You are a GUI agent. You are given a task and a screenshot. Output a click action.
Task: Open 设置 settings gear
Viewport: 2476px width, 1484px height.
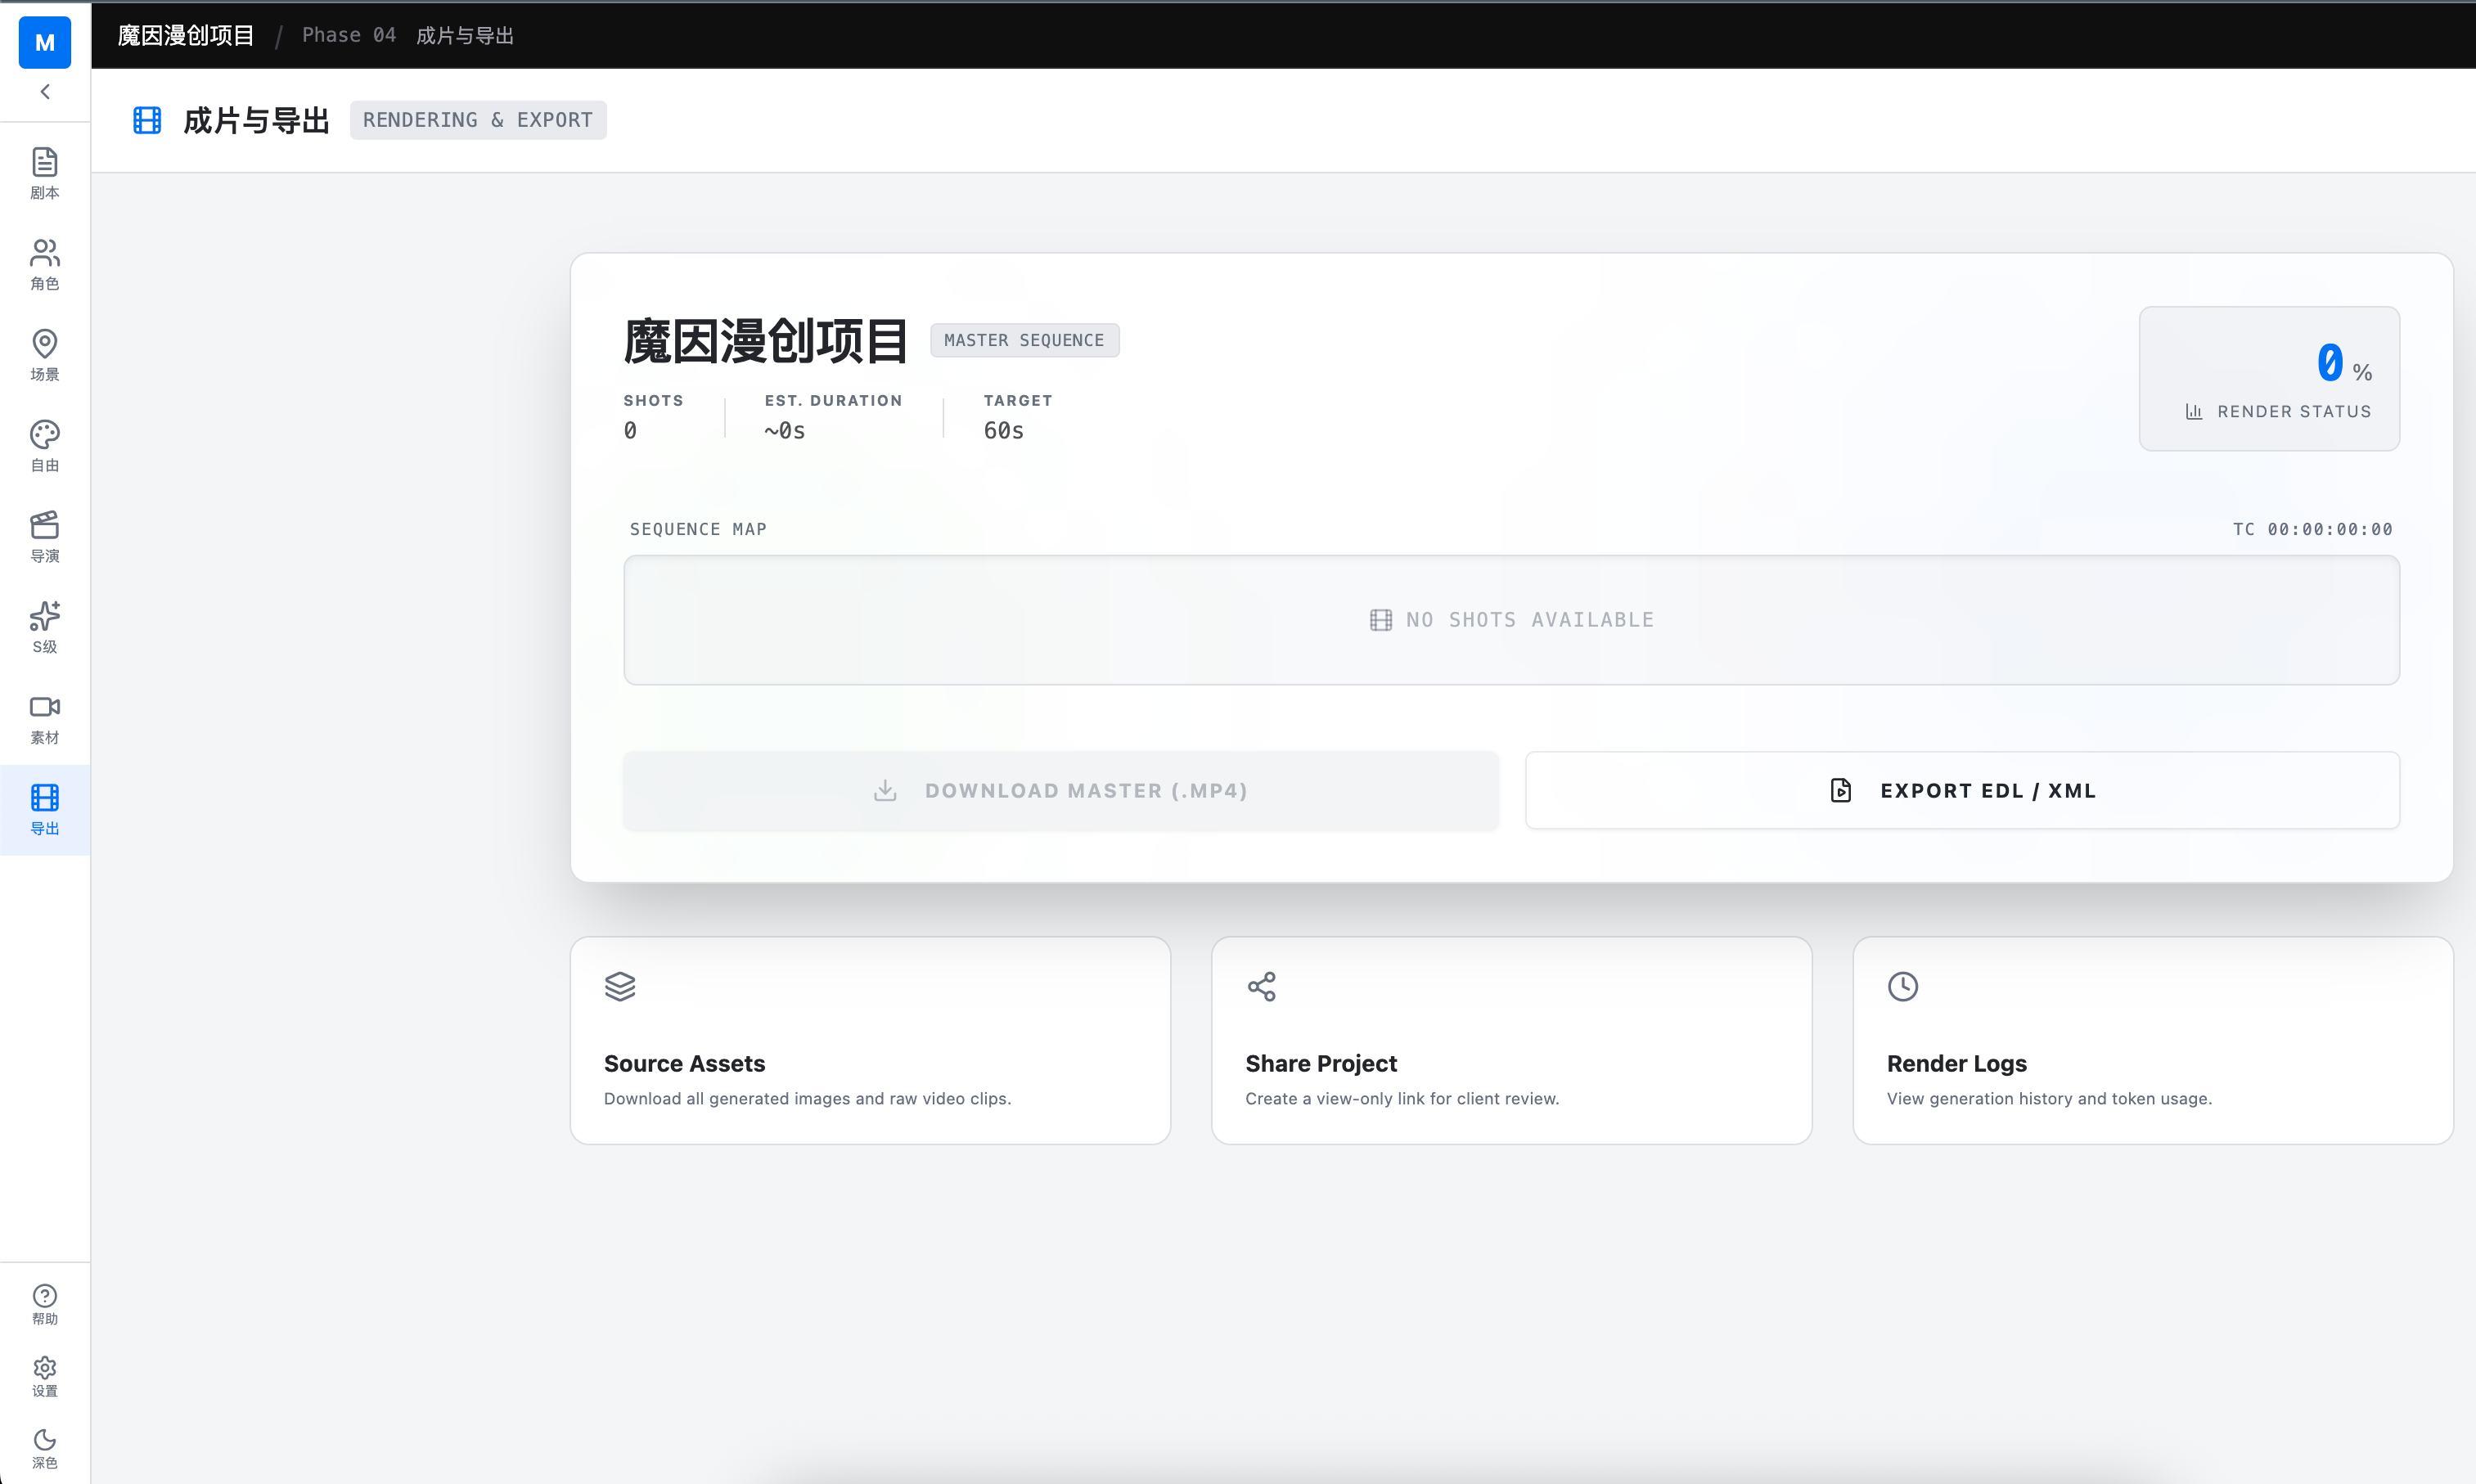coord(44,1376)
